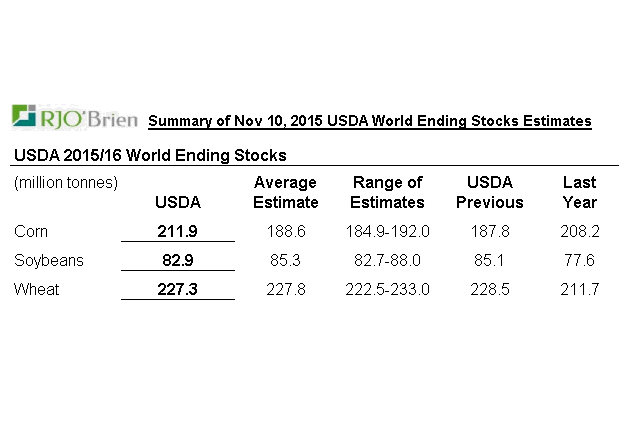Select the USDA 2015/16 World Ending Stocks heading
The height and width of the screenshot is (430, 630).
(149, 155)
